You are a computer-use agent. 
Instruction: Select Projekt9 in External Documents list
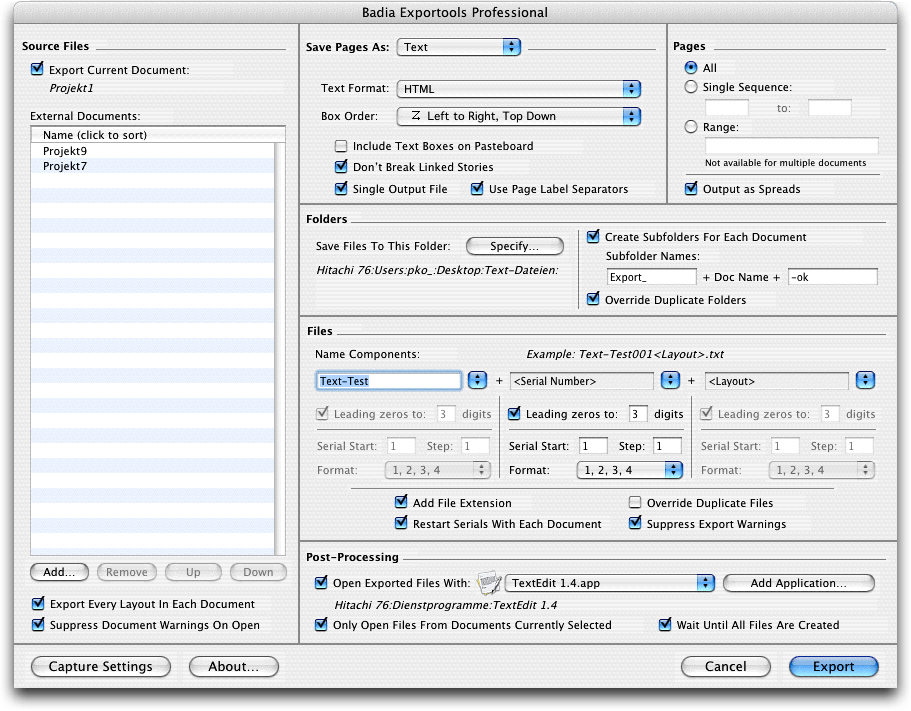point(152,150)
